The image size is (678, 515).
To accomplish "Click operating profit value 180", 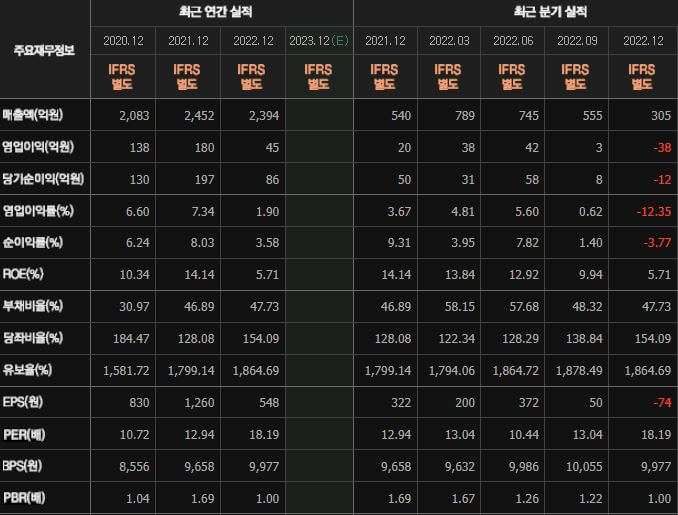I will tap(204, 148).
